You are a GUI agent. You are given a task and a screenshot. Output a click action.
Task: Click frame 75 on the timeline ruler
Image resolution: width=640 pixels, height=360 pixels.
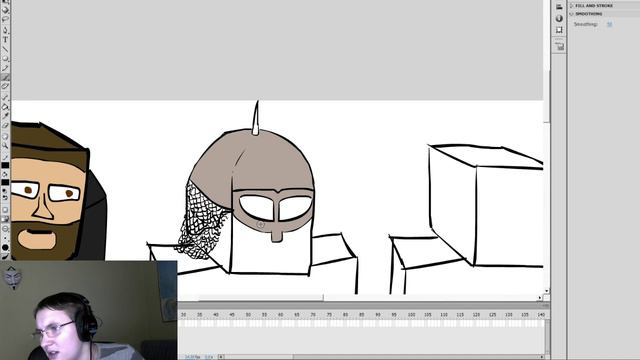[x=329, y=315]
